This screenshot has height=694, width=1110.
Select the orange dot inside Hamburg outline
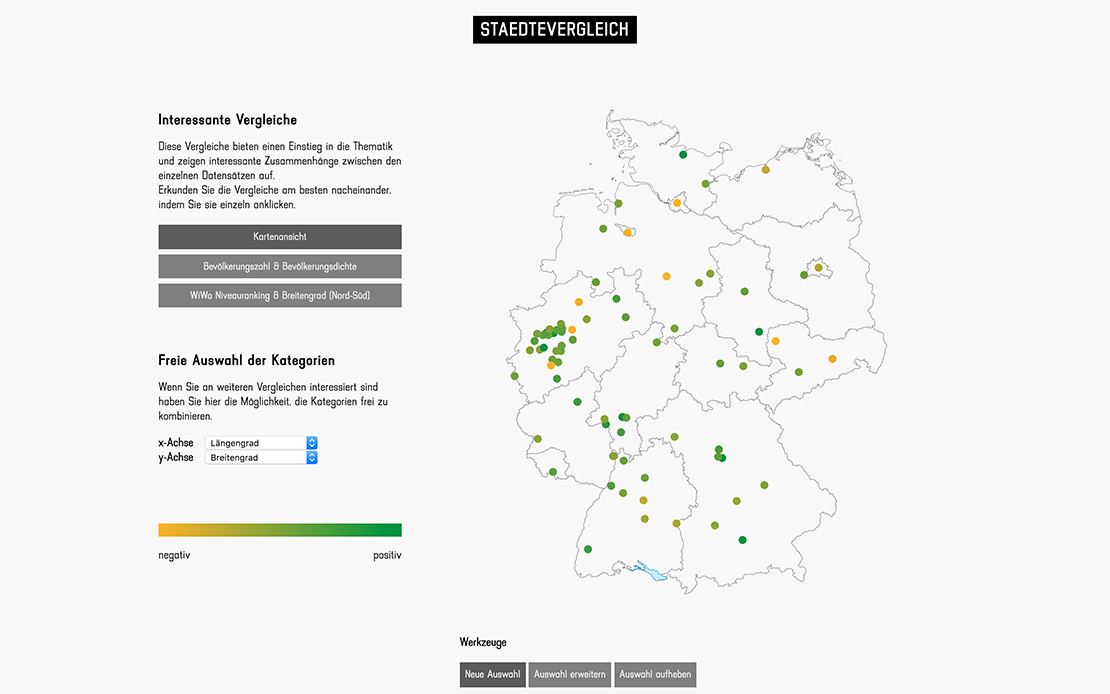click(677, 203)
